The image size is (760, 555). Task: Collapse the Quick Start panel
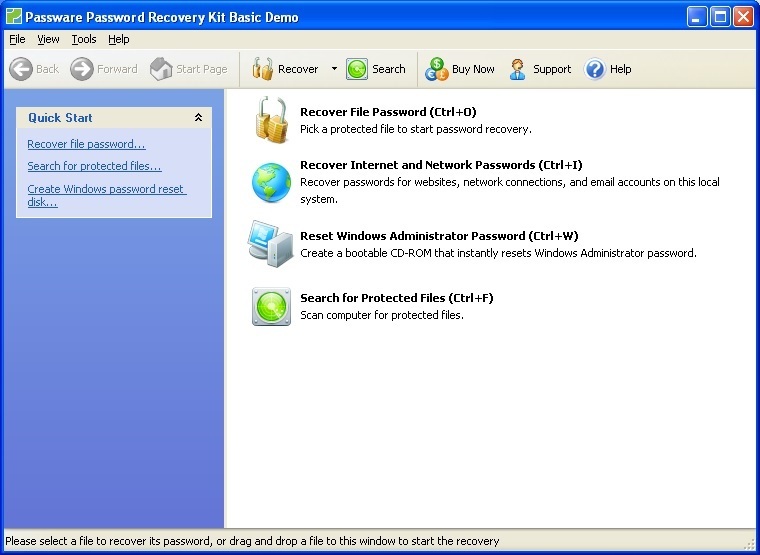click(x=198, y=117)
